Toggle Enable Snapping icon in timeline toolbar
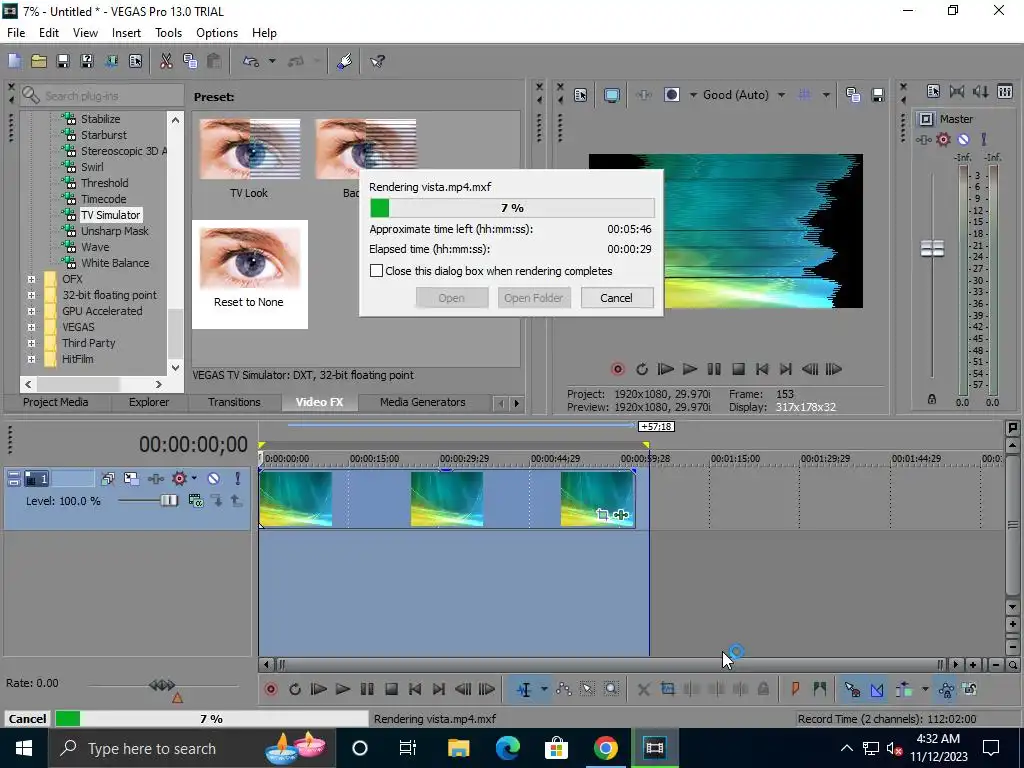The height and width of the screenshot is (768, 1024). click(x=852, y=690)
